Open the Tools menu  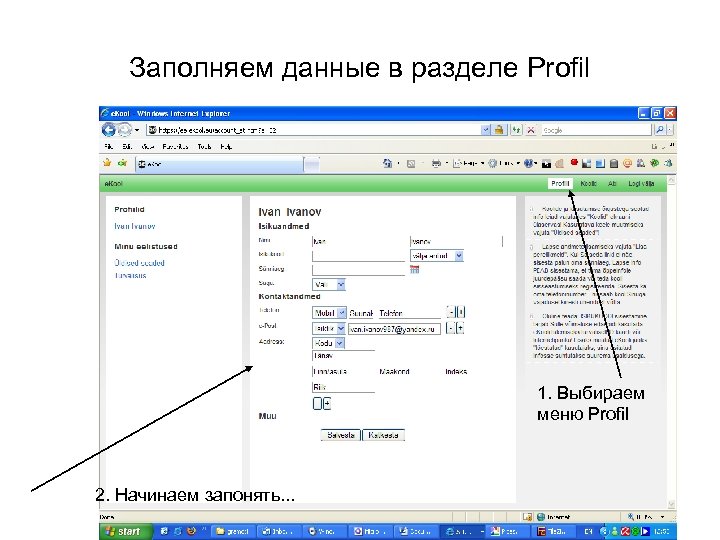click(204, 146)
